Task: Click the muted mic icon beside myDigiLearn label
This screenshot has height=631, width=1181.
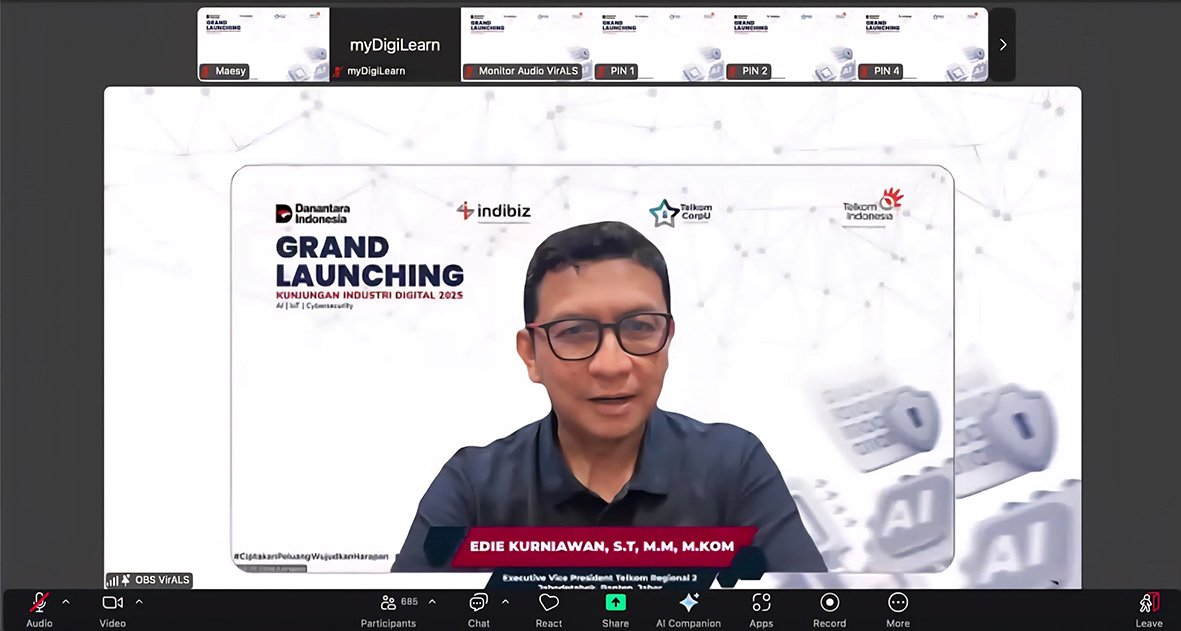Action: tap(338, 72)
